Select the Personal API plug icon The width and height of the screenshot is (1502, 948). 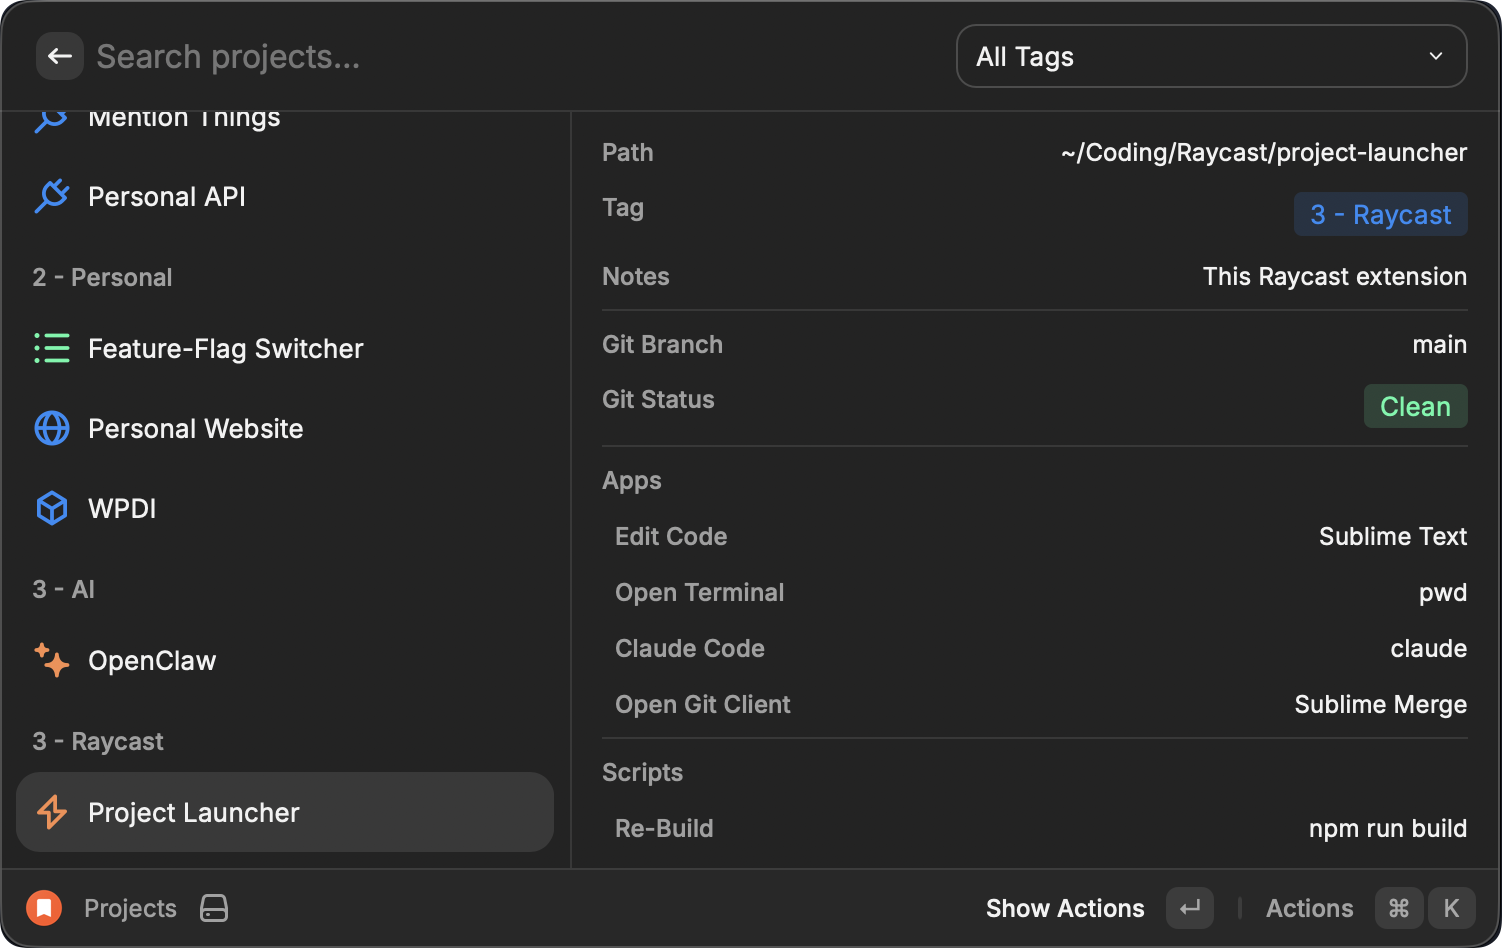[51, 196]
